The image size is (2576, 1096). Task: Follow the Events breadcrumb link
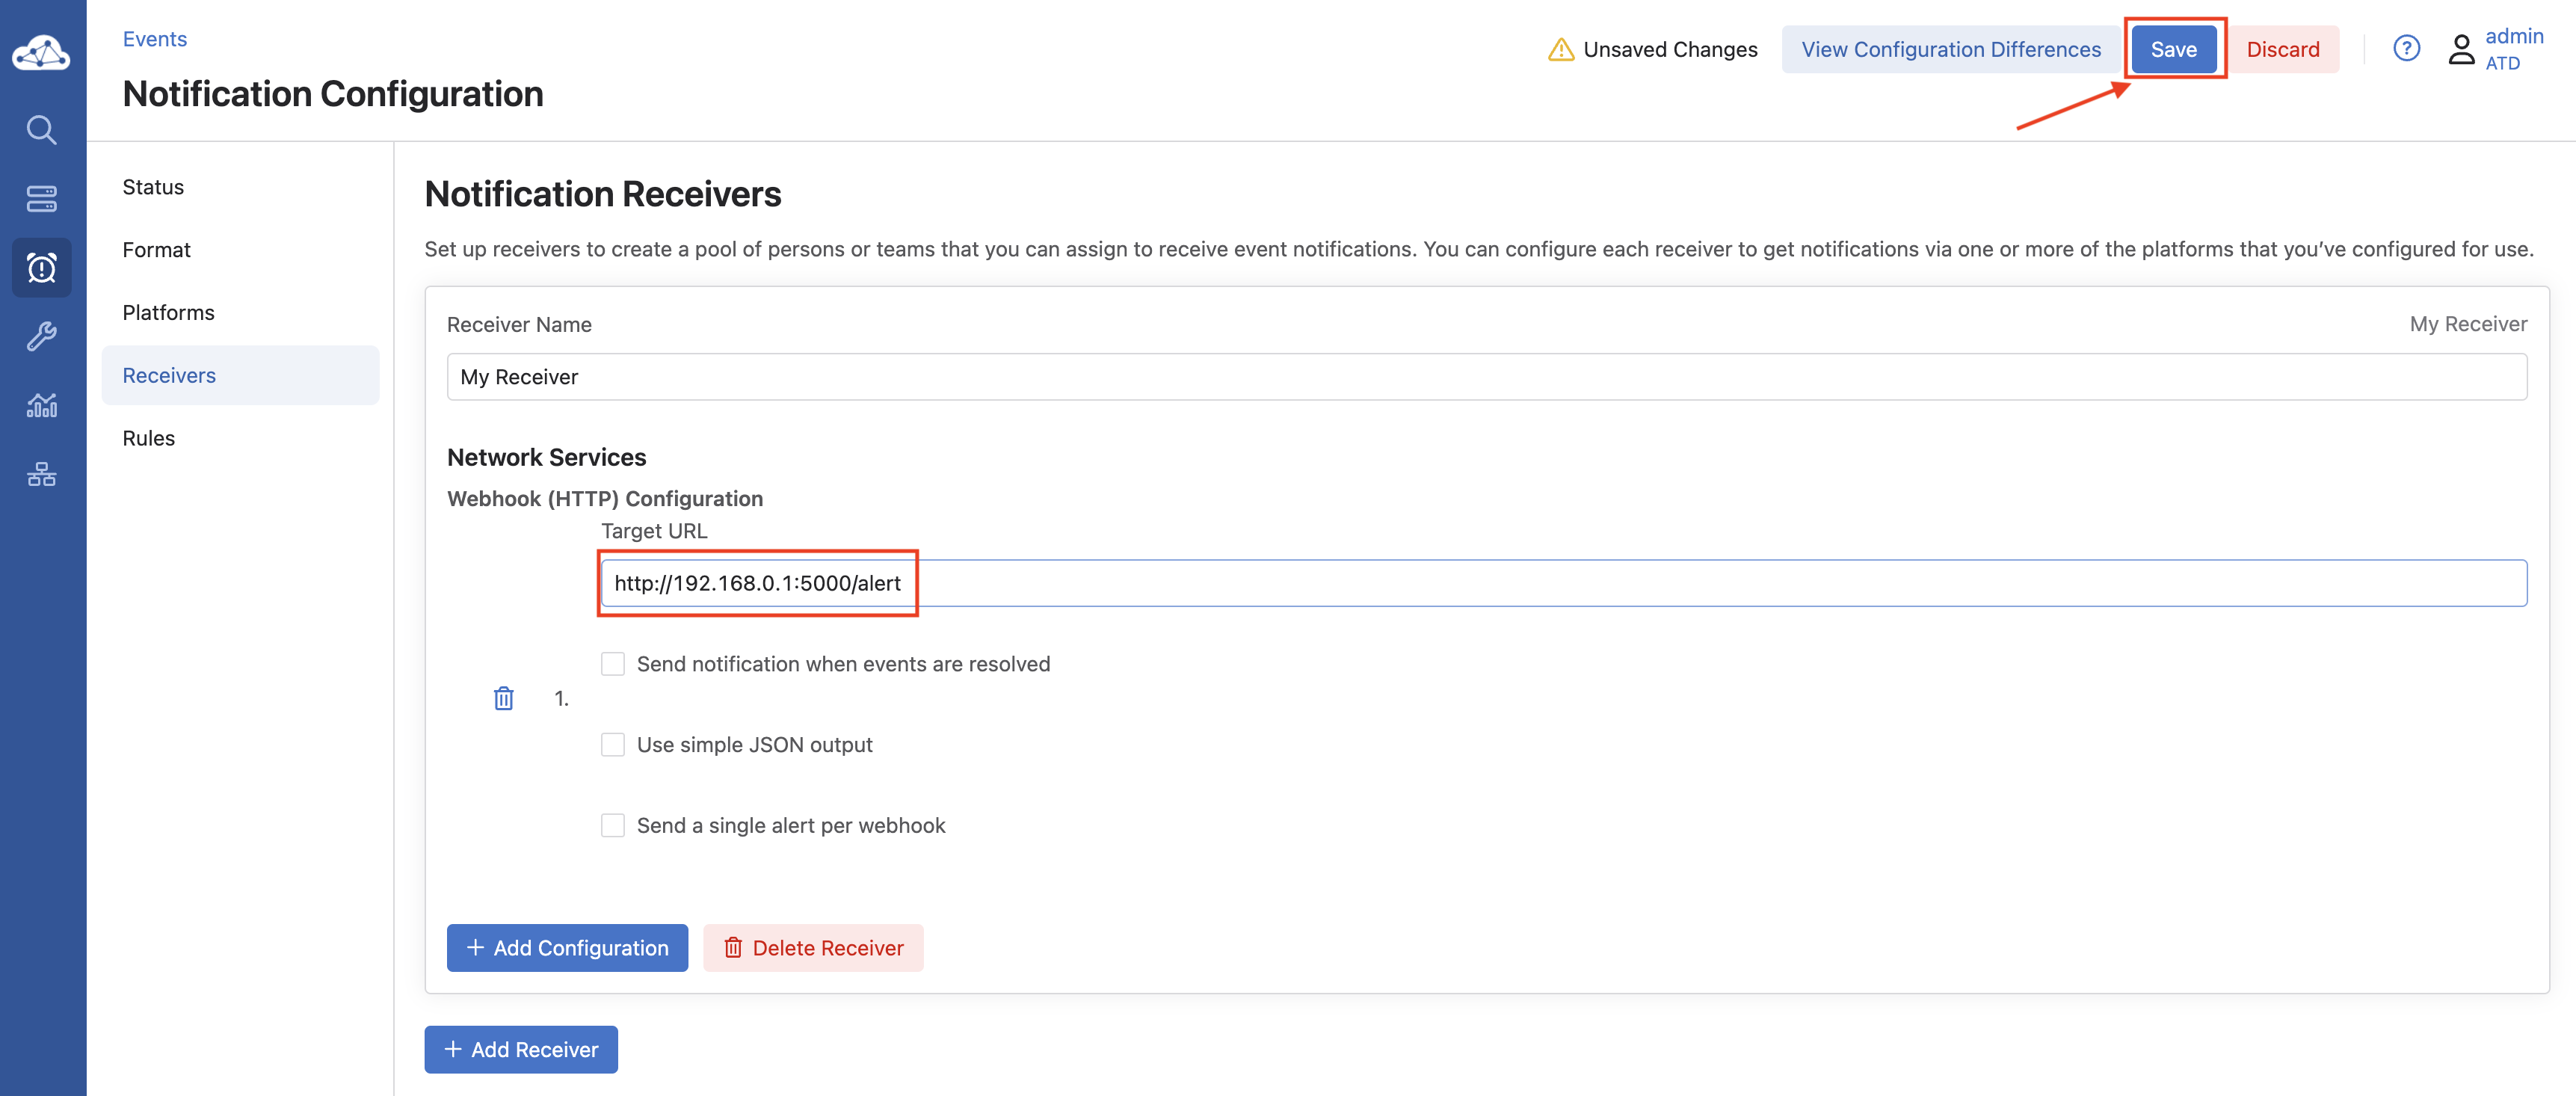pos(154,39)
